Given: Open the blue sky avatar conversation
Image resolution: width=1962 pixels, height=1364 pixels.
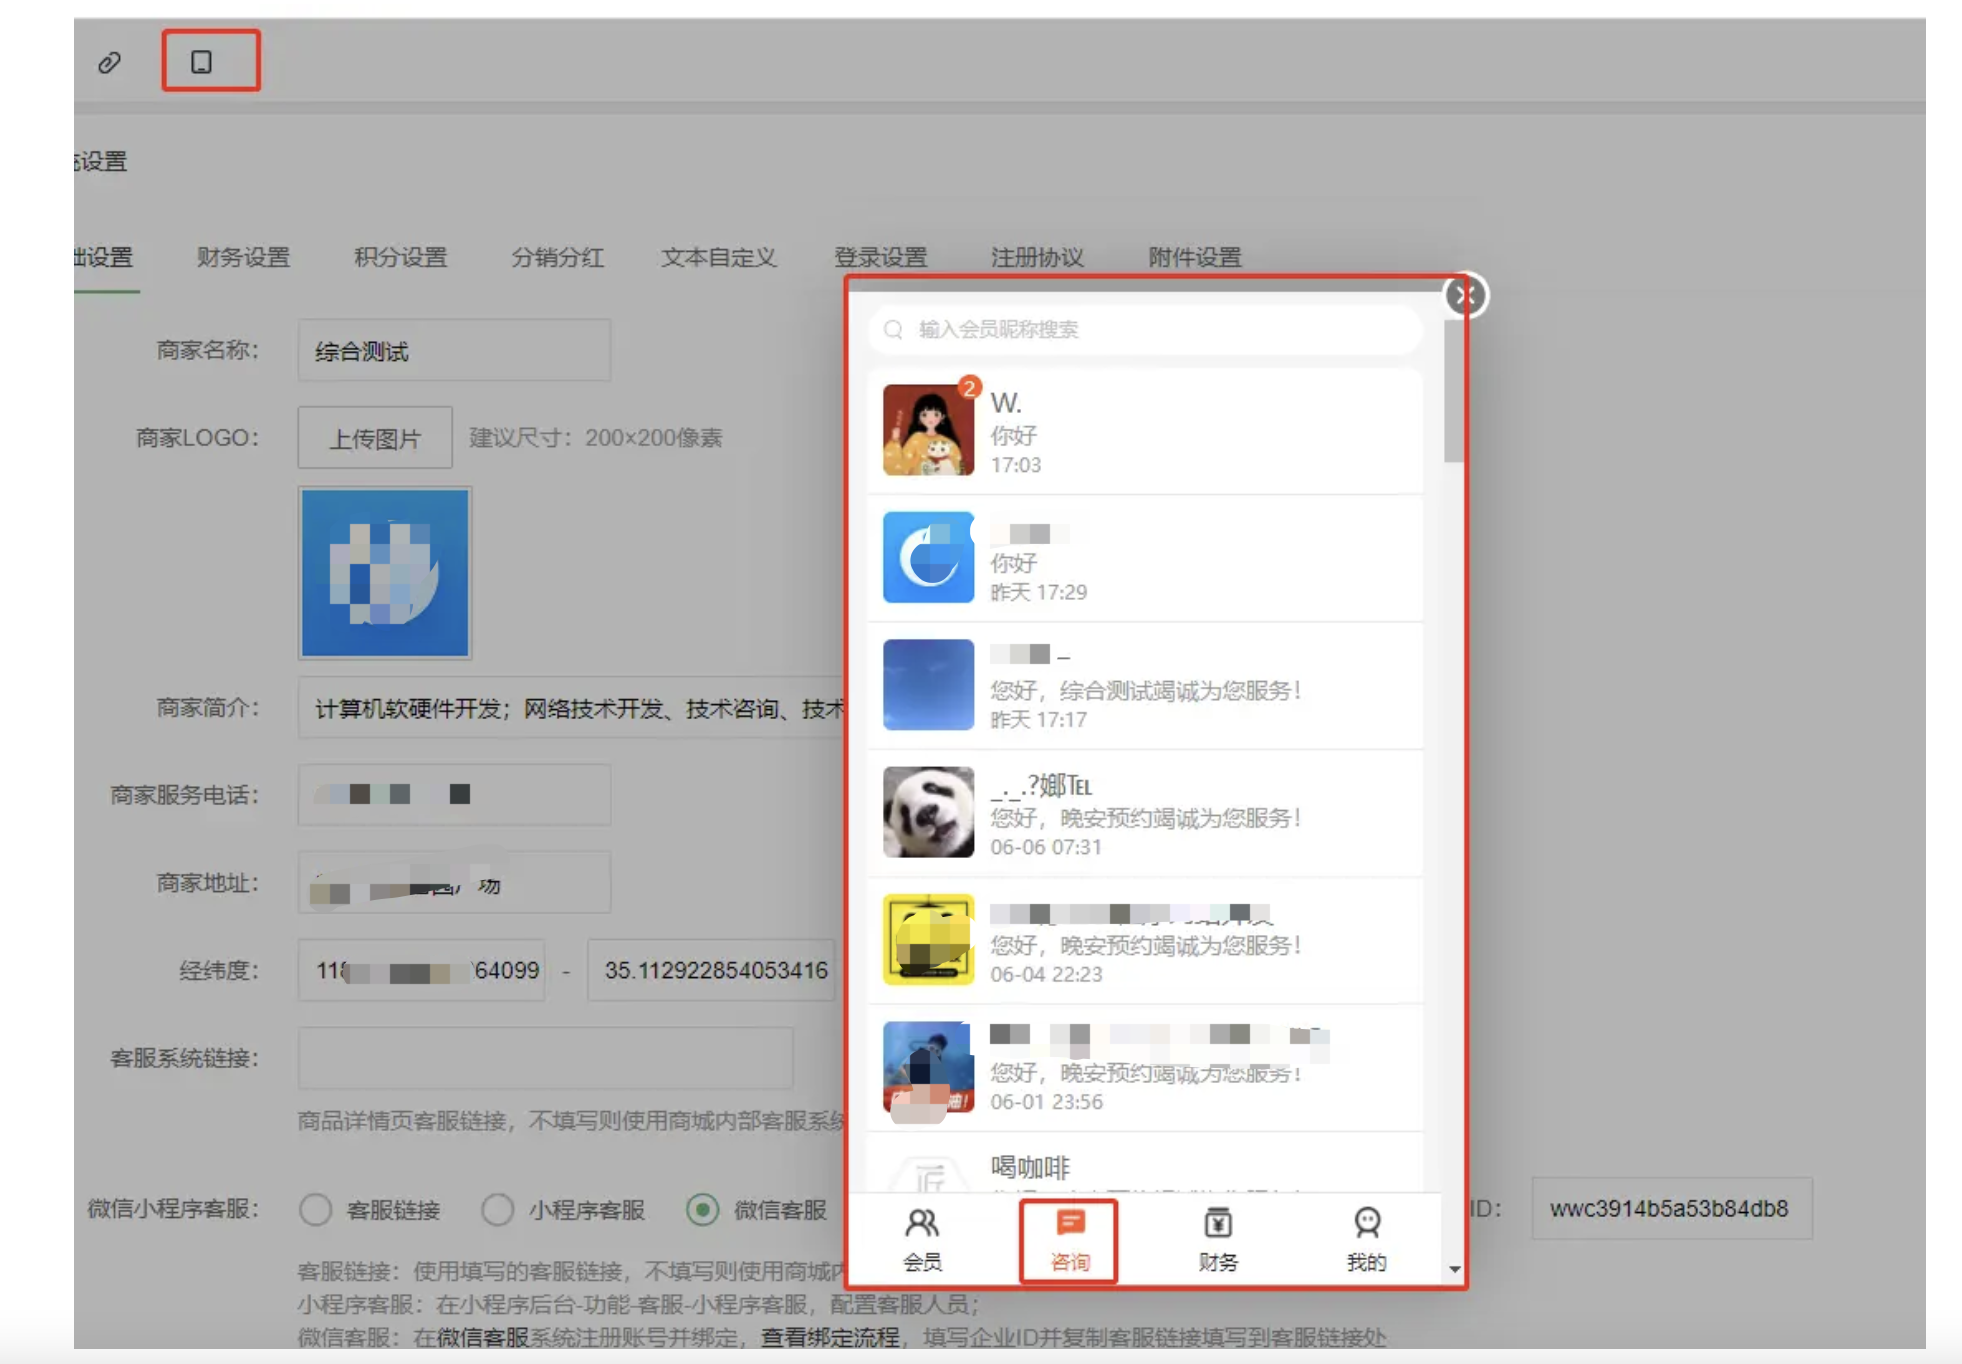Looking at the screenshot, I should (928, 685).
